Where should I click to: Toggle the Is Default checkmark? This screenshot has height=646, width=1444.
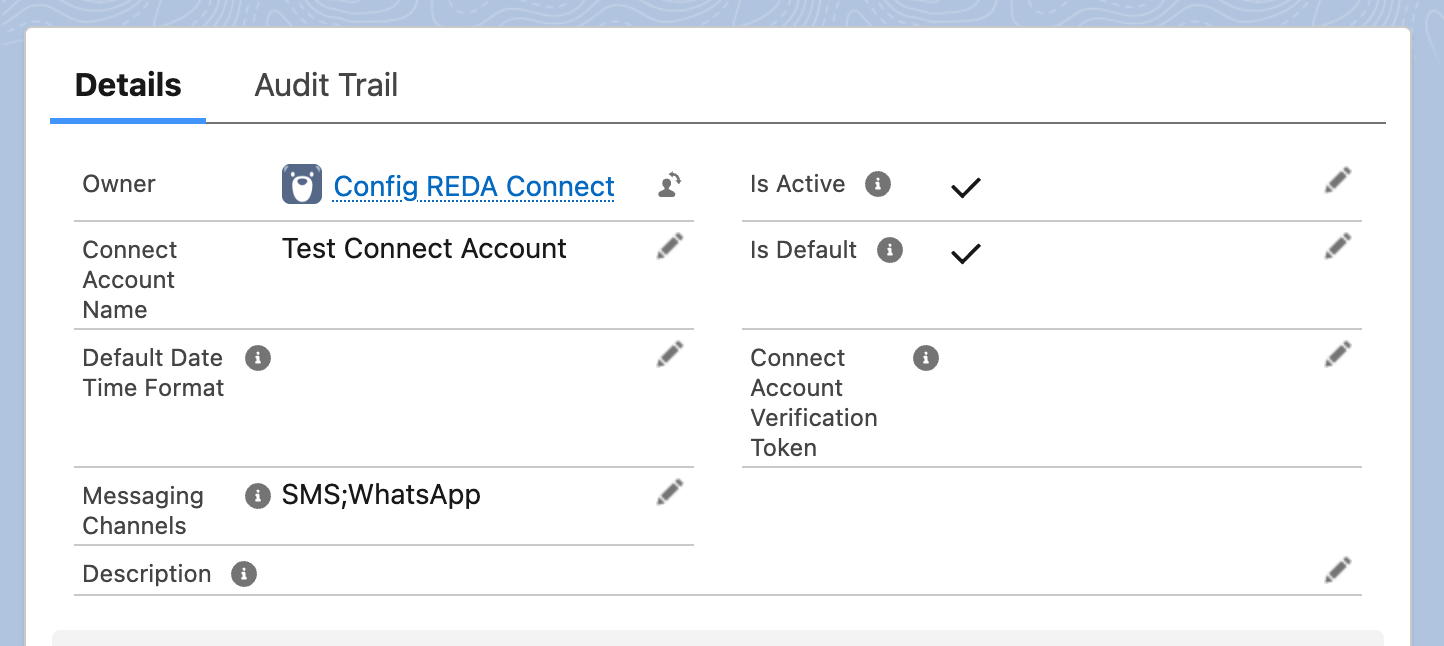[965, 253]
